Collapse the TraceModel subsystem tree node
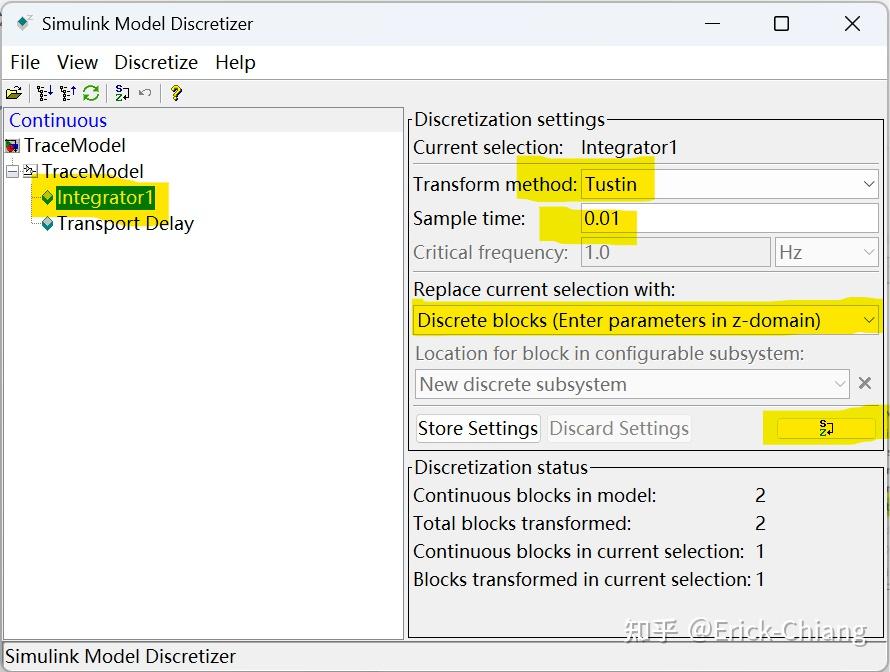 click(x=12, y=171)
